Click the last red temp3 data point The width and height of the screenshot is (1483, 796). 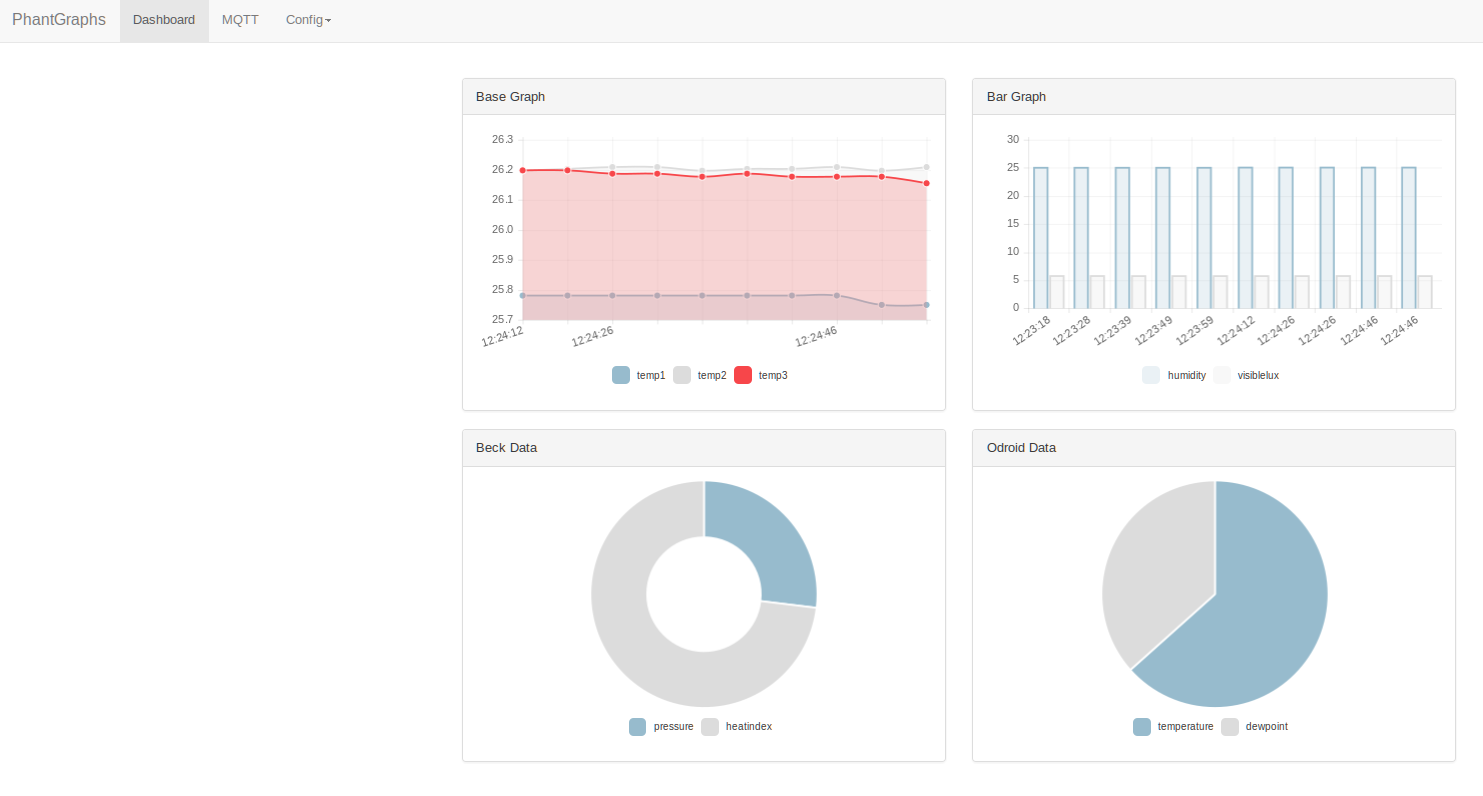click(927, 183)
